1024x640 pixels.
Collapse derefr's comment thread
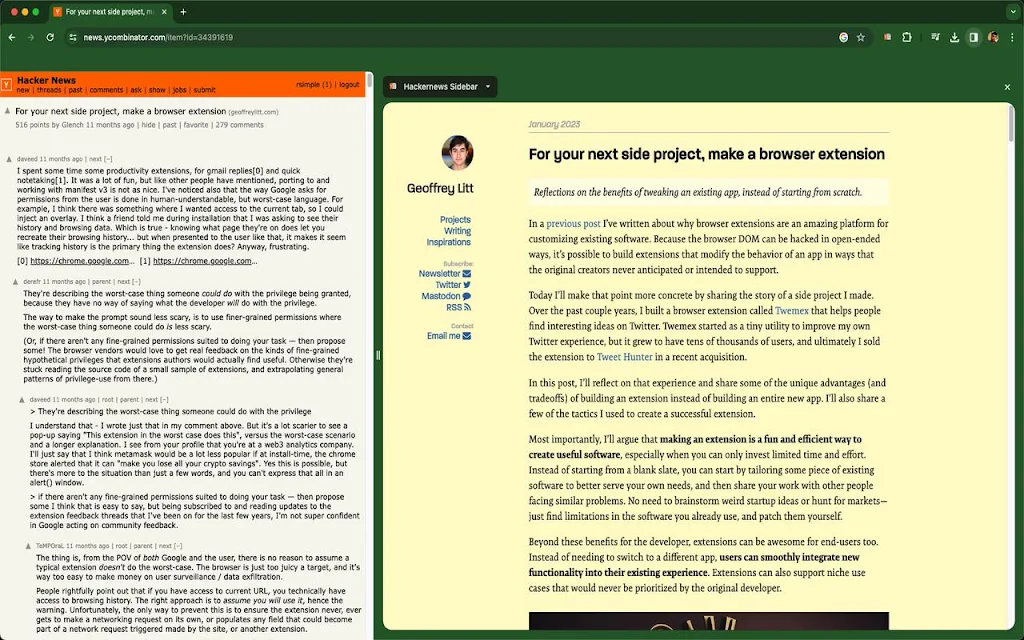click(x=136, y=281)
